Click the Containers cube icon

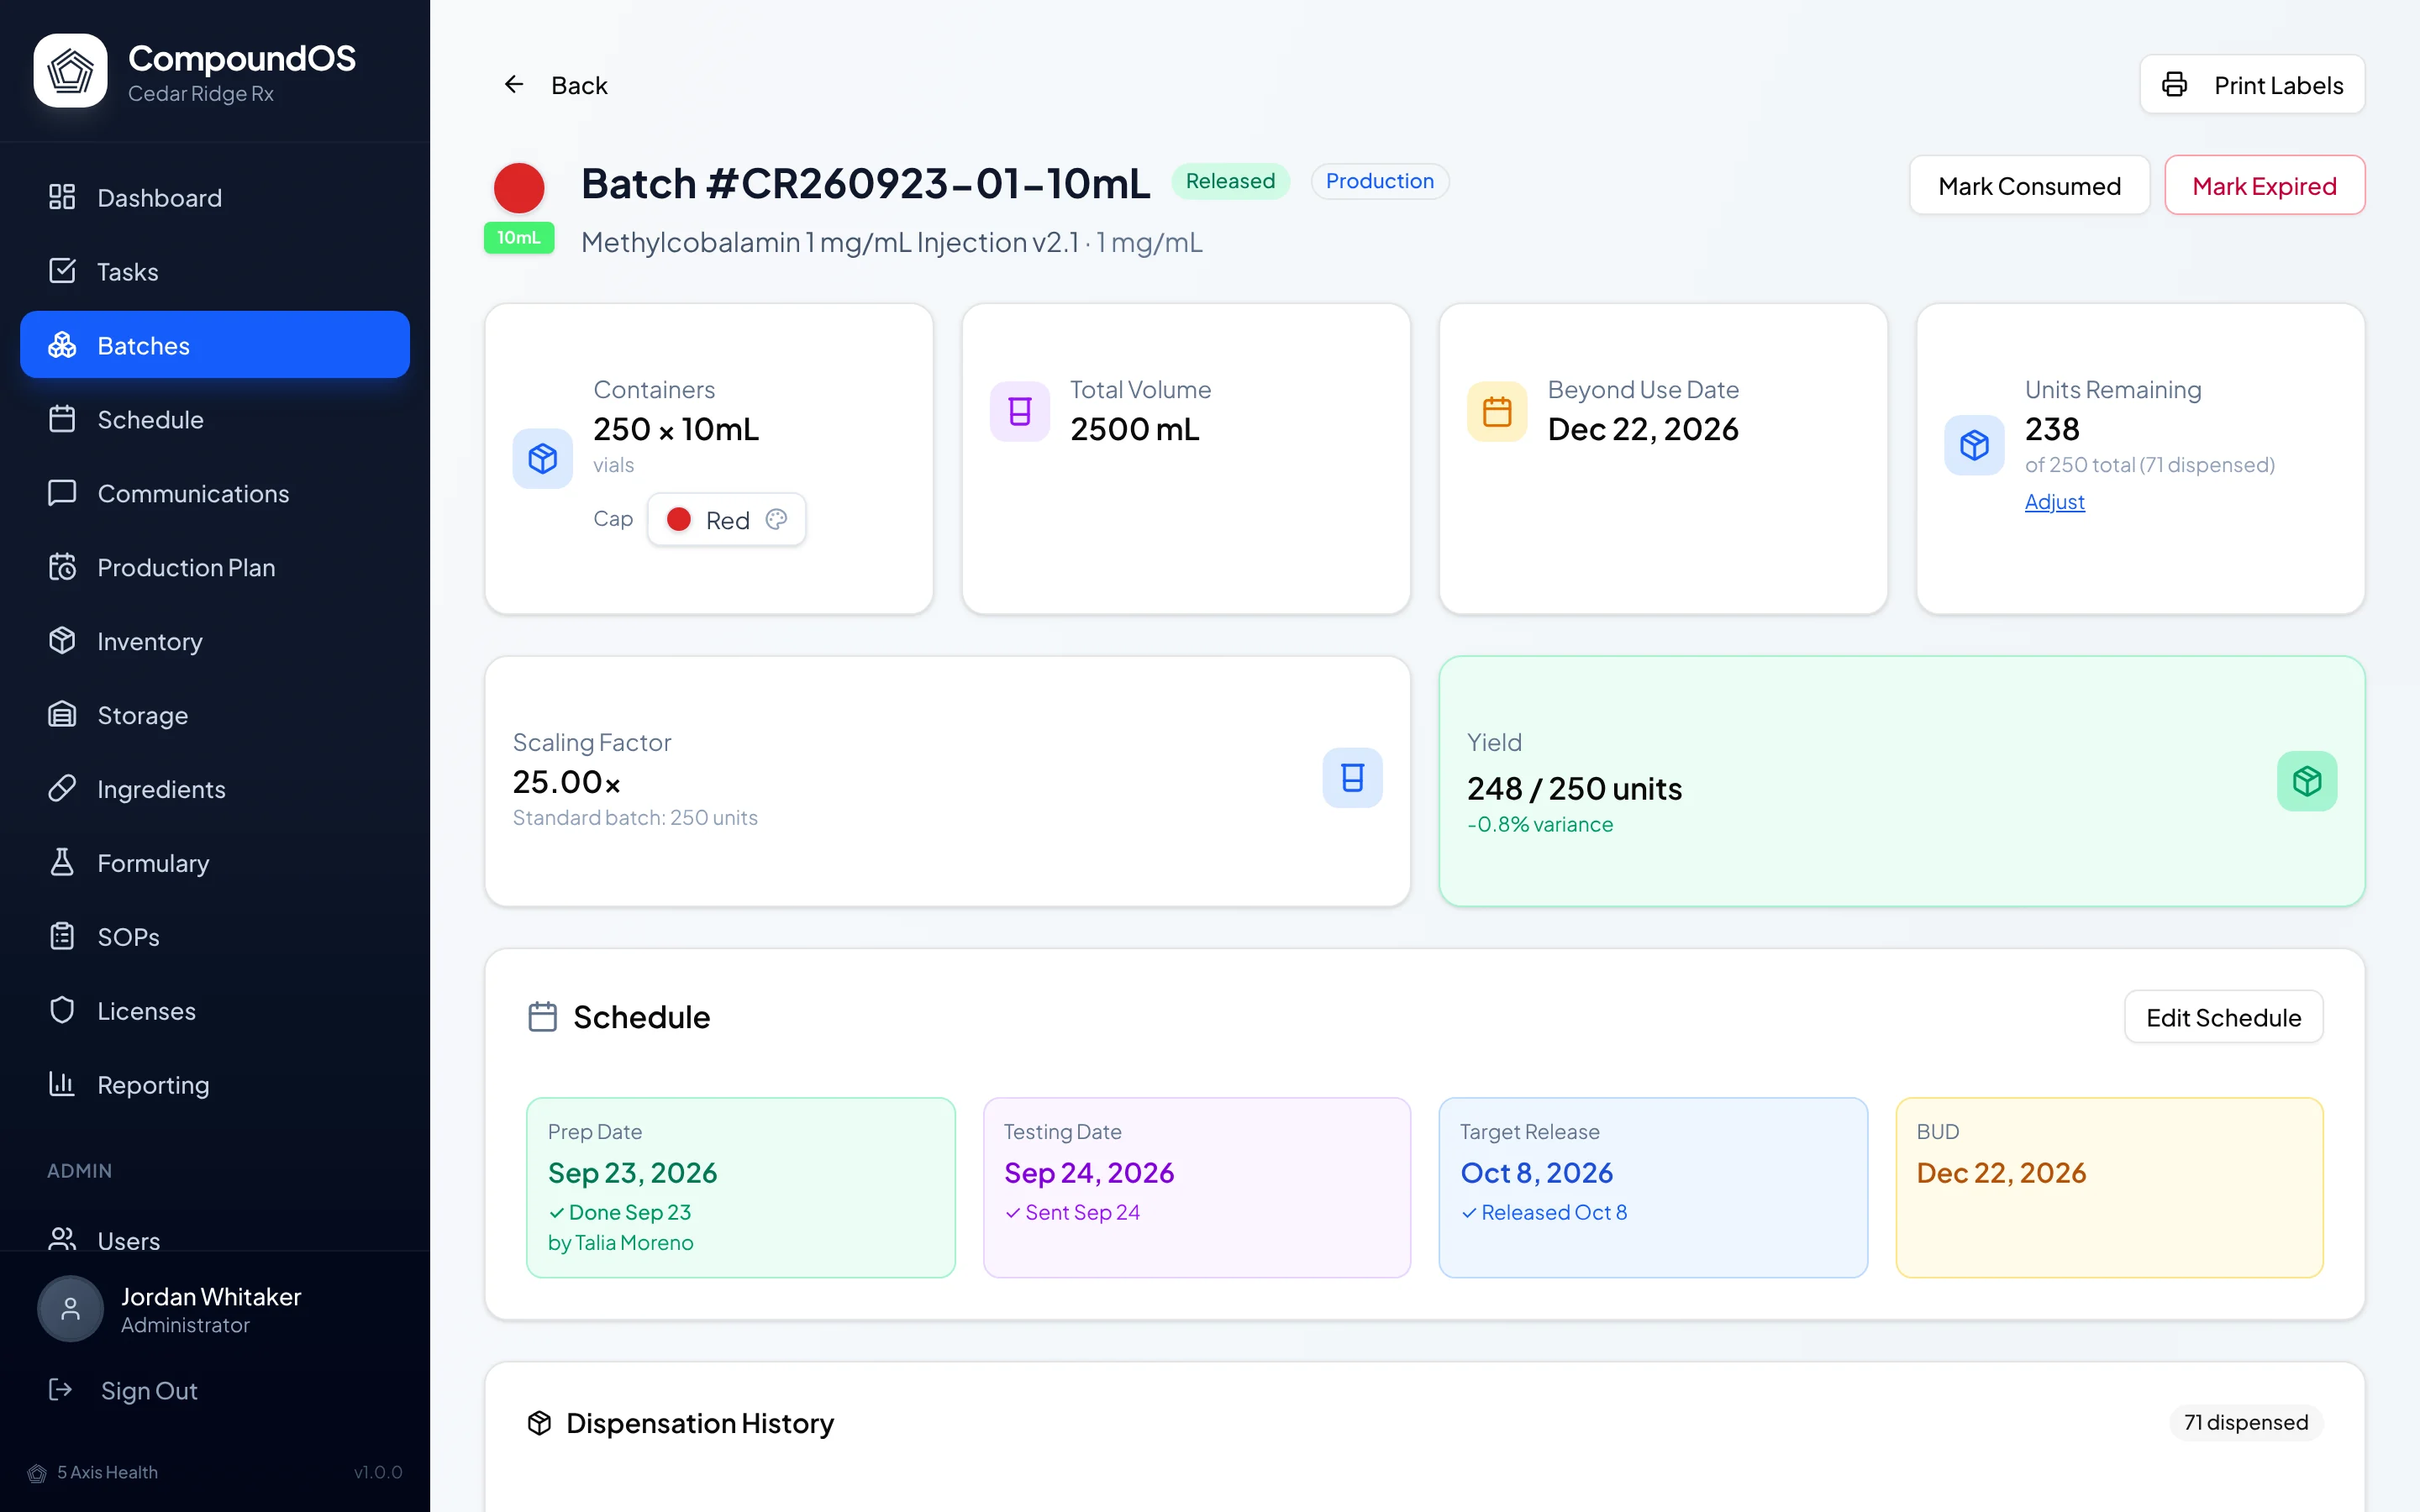pyautogui.click(x=543, y=459)
